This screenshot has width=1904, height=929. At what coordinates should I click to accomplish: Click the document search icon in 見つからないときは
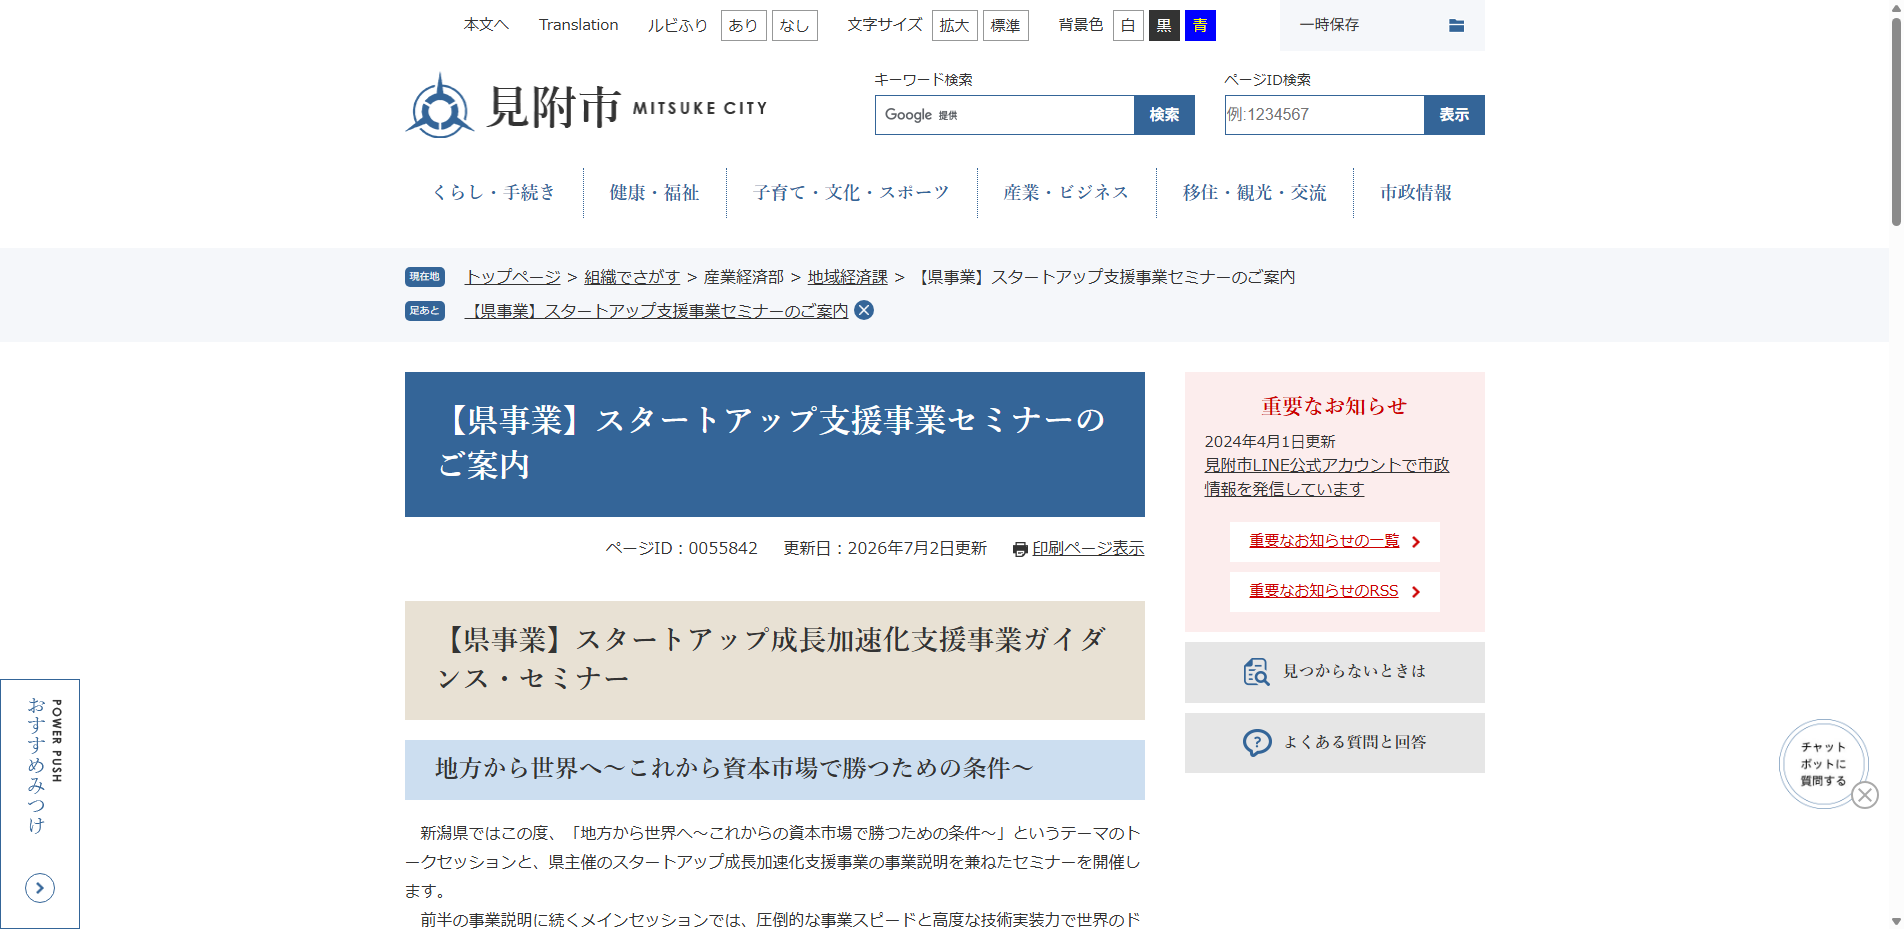coord(1256,671)
